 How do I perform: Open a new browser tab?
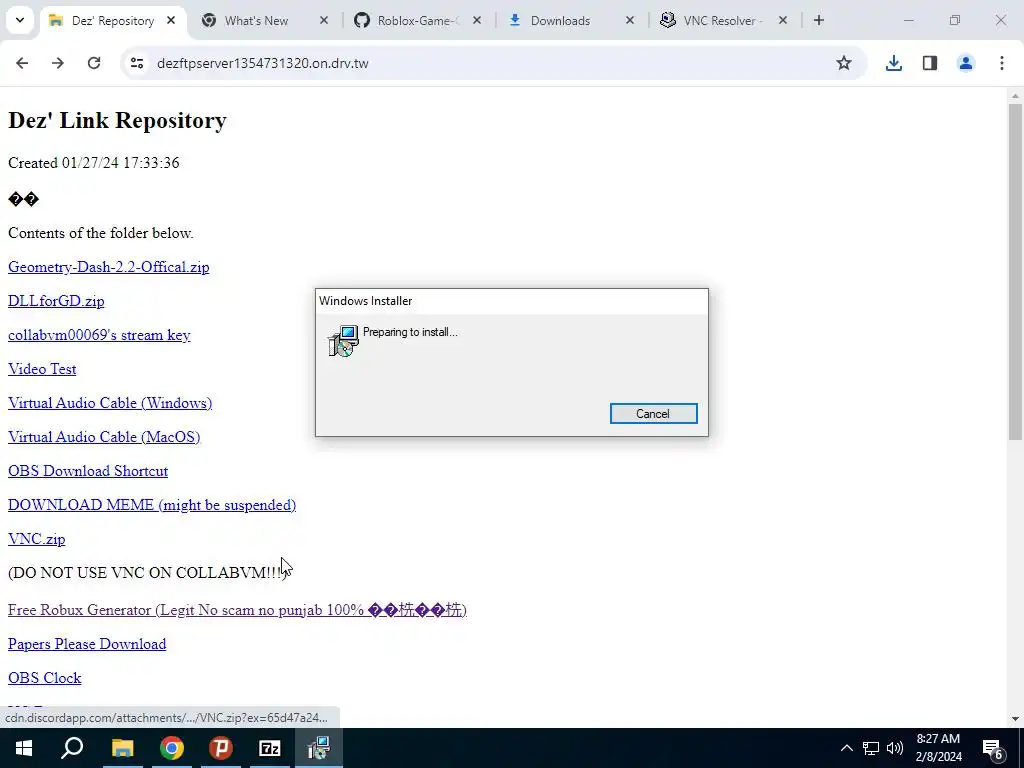818,20
